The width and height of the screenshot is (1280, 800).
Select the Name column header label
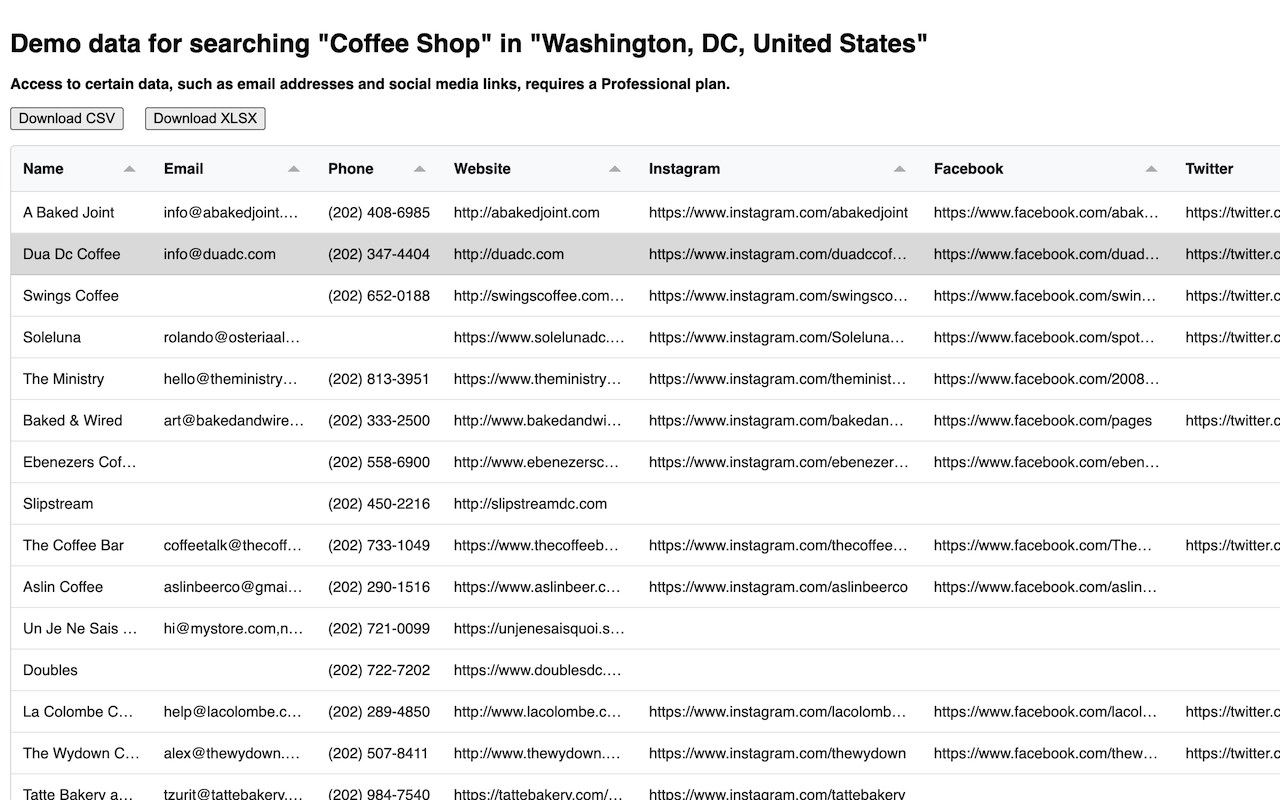43,169
